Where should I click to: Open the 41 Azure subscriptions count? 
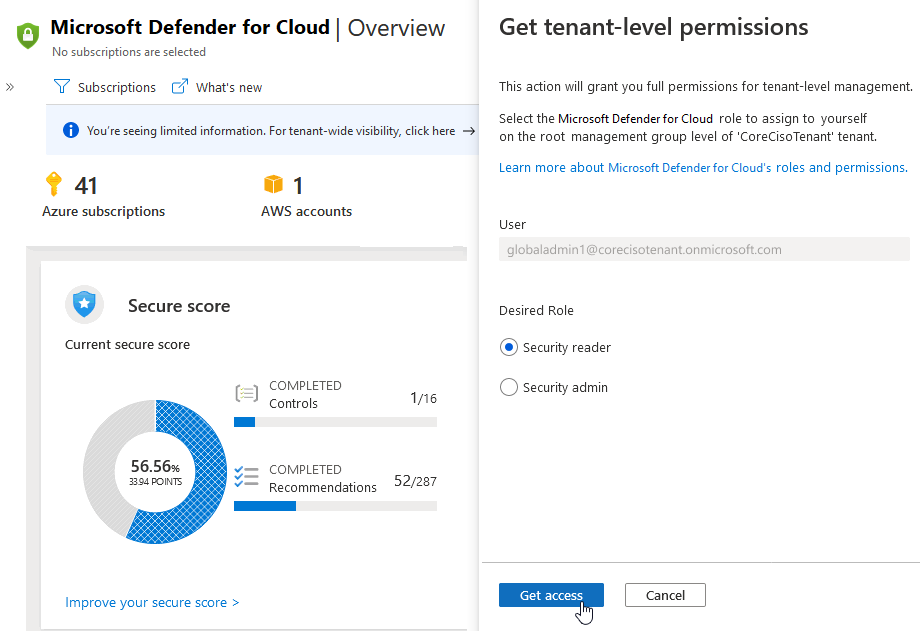coord(86,186)
